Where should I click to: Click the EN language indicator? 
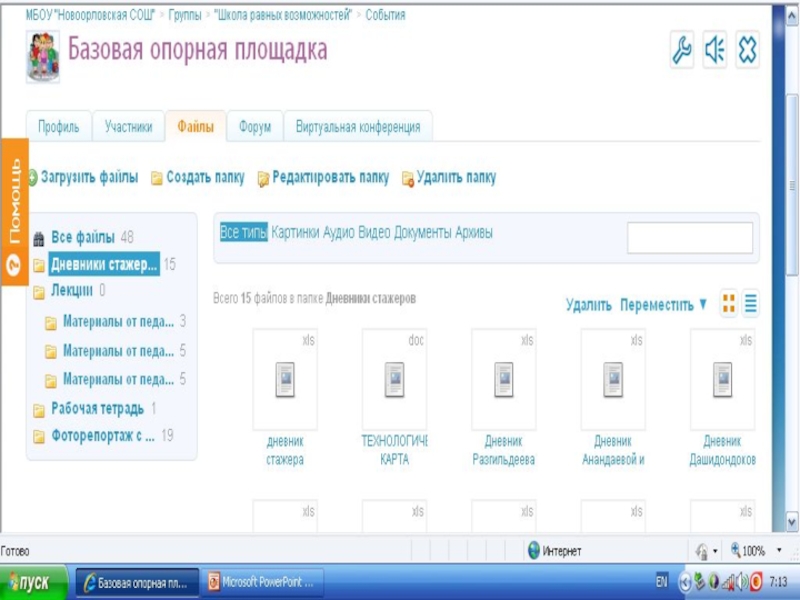click(x=661, y=581)
